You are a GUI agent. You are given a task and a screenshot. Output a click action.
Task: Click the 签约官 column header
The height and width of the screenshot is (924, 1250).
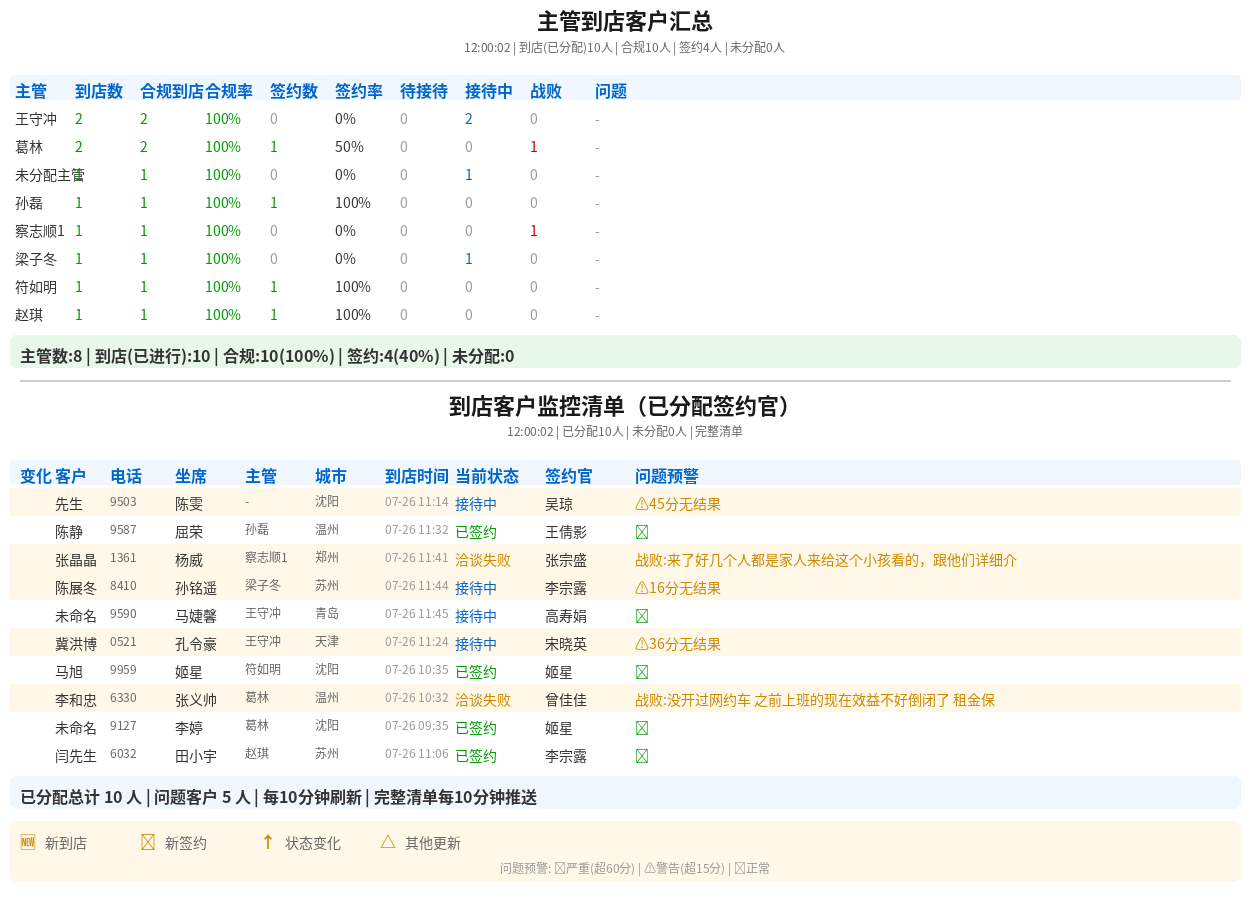click(569, 476)
